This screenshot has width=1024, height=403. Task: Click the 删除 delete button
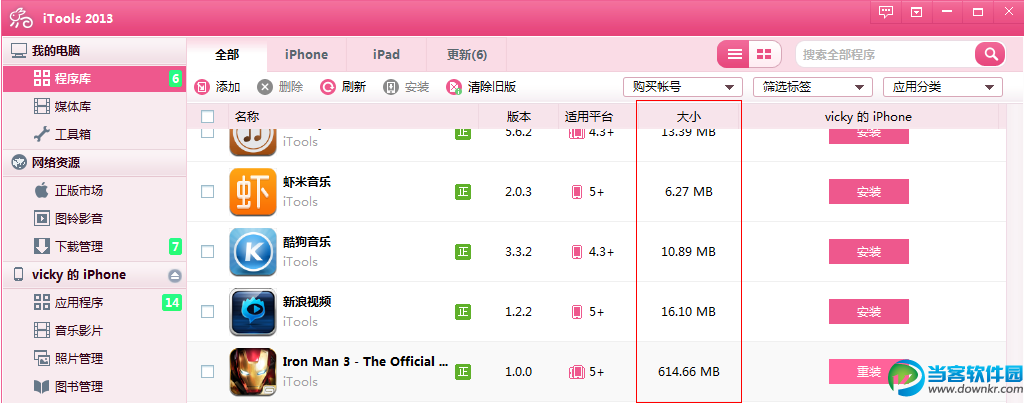tap(280, 87)
